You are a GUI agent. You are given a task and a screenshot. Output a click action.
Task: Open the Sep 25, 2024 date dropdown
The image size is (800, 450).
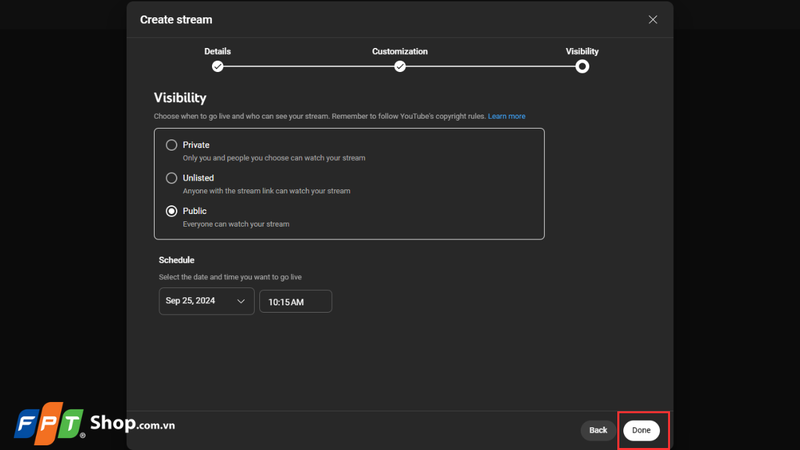point(206,301)
